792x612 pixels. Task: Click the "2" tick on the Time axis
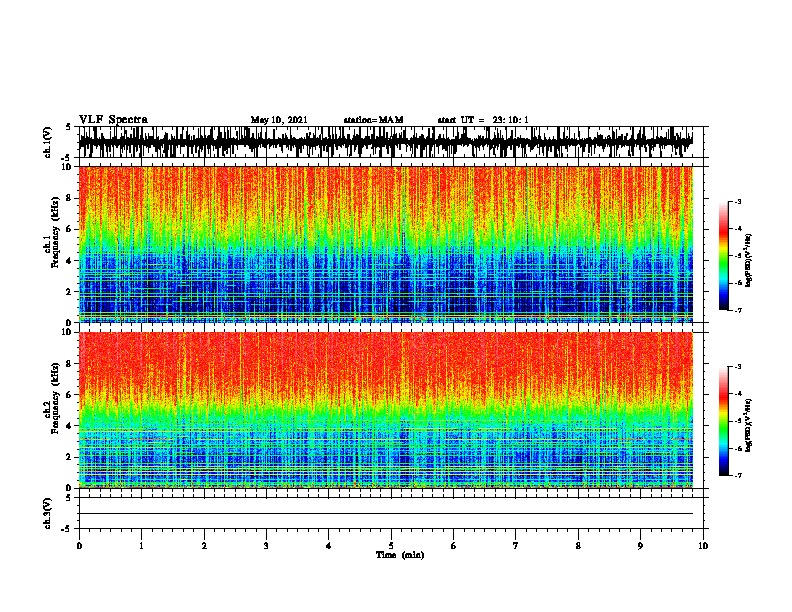click(x=204, y=546)
